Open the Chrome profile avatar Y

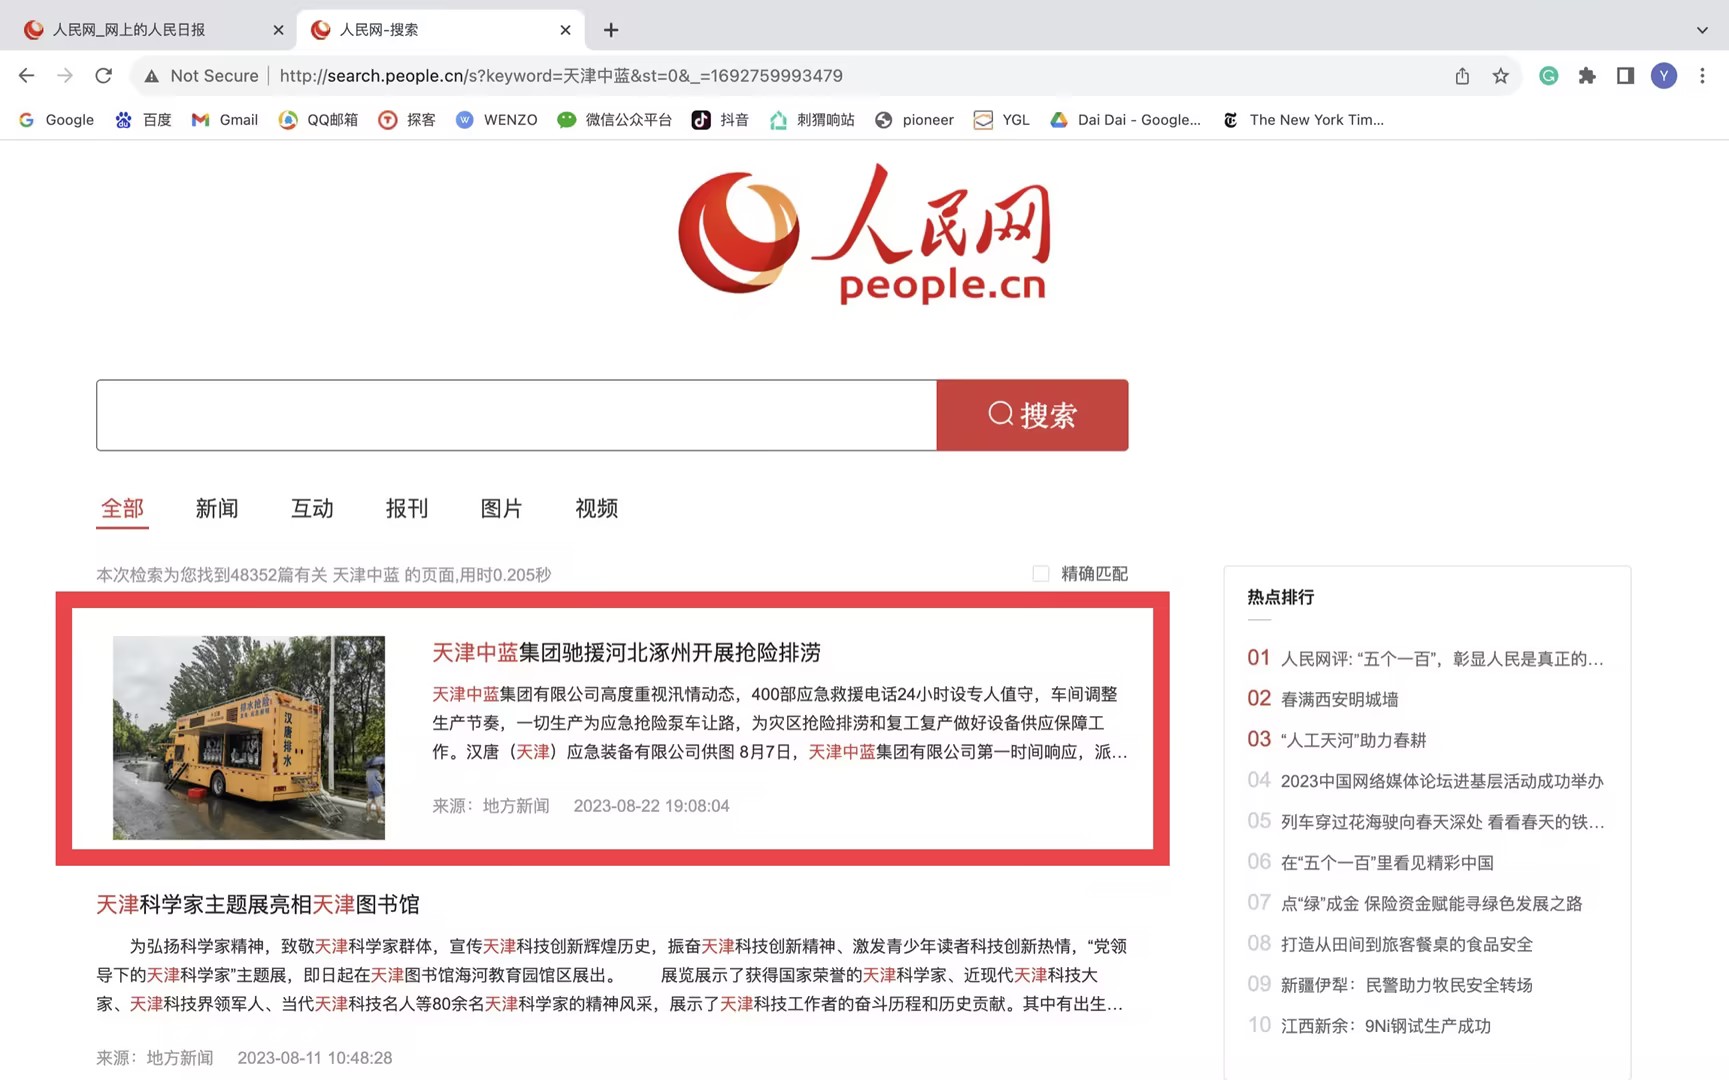pos(1664,76)
